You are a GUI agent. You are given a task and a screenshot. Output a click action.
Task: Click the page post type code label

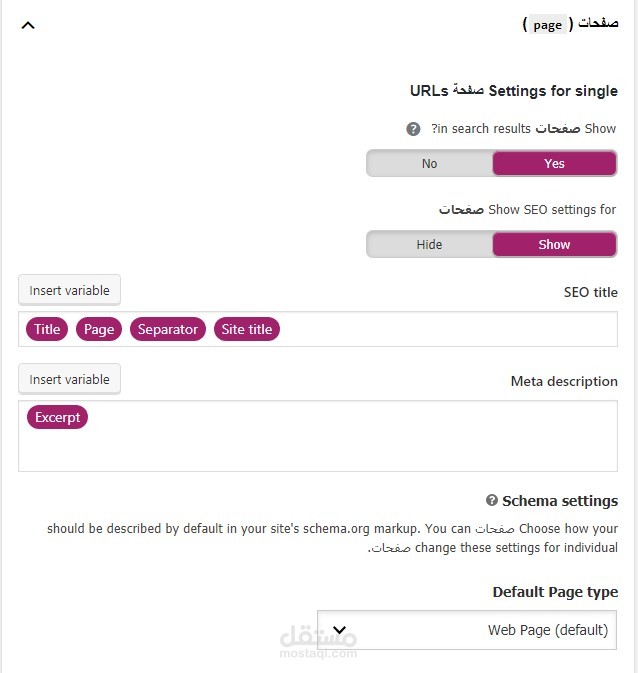click(548, 25)
